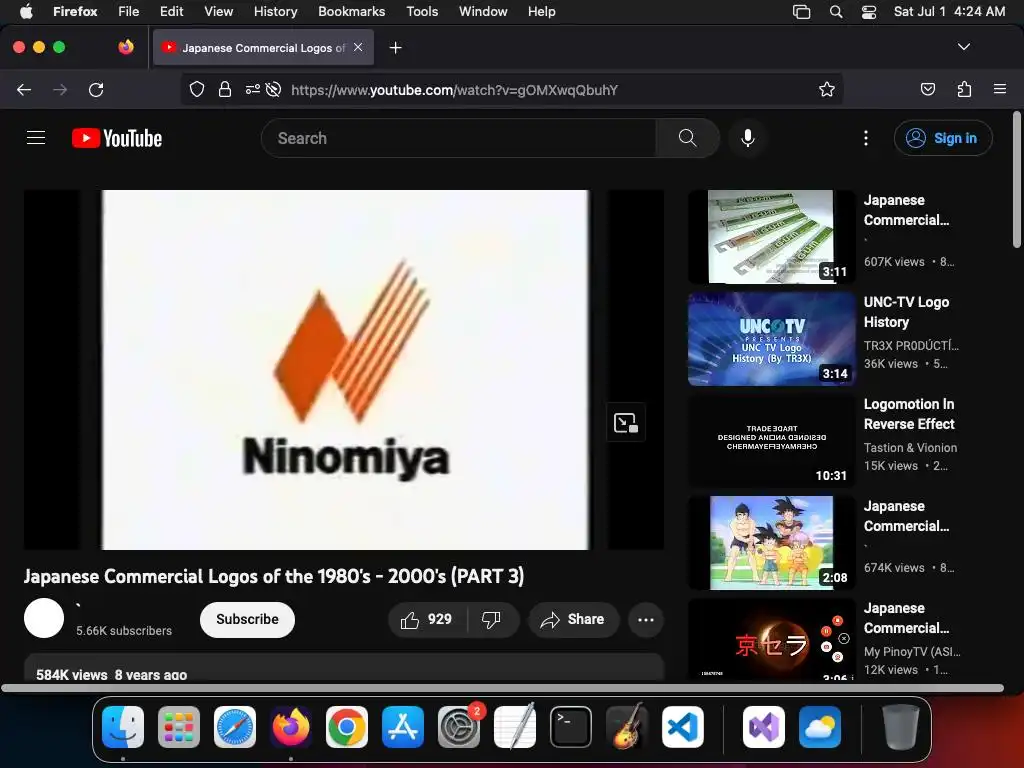Click the page vertical scrollbar
The height and width of the screenshot is (768, 1024).
tap(1017, 180)
